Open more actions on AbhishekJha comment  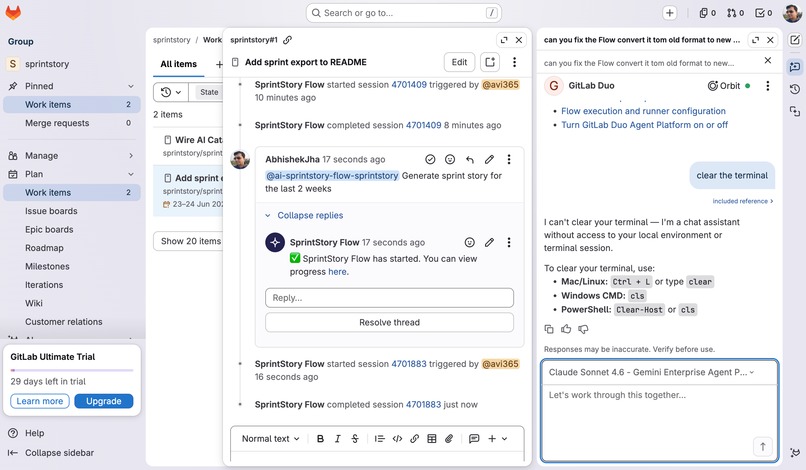(x=509, y=159)
